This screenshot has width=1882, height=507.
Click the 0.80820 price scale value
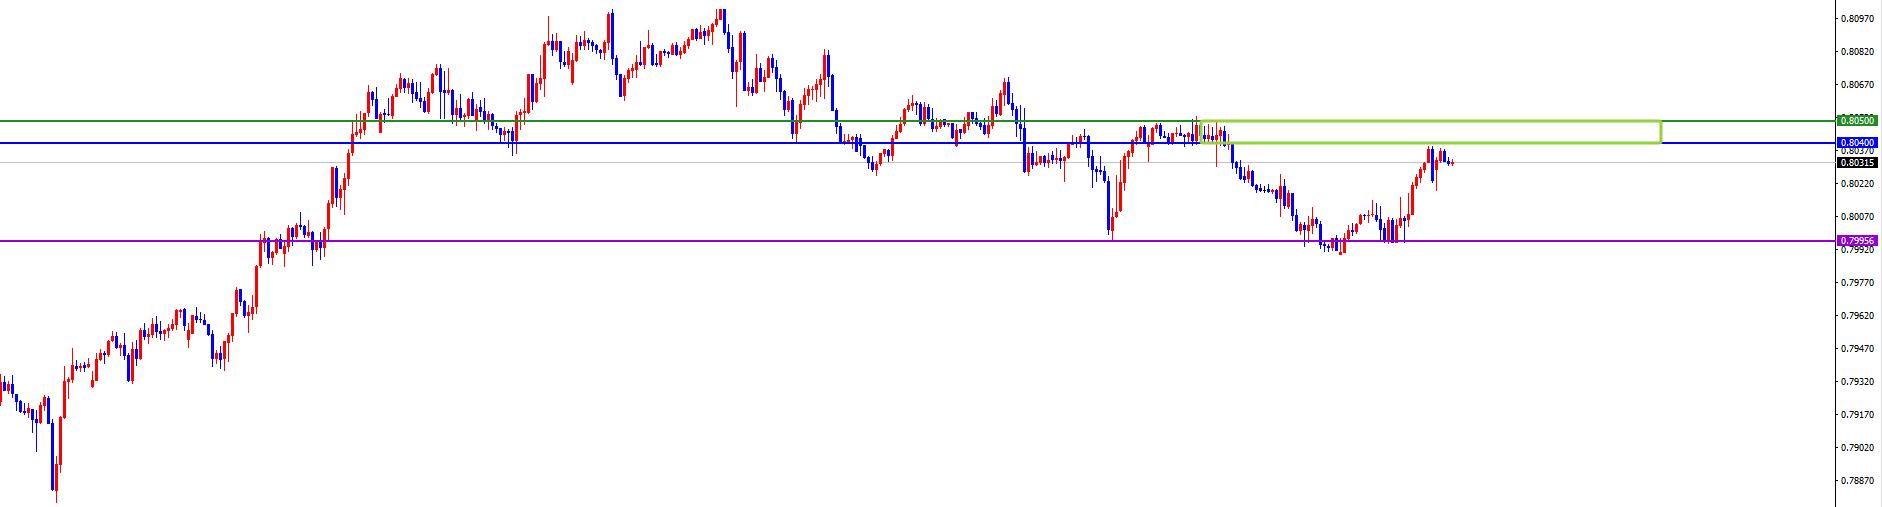tap(1856, 51)
